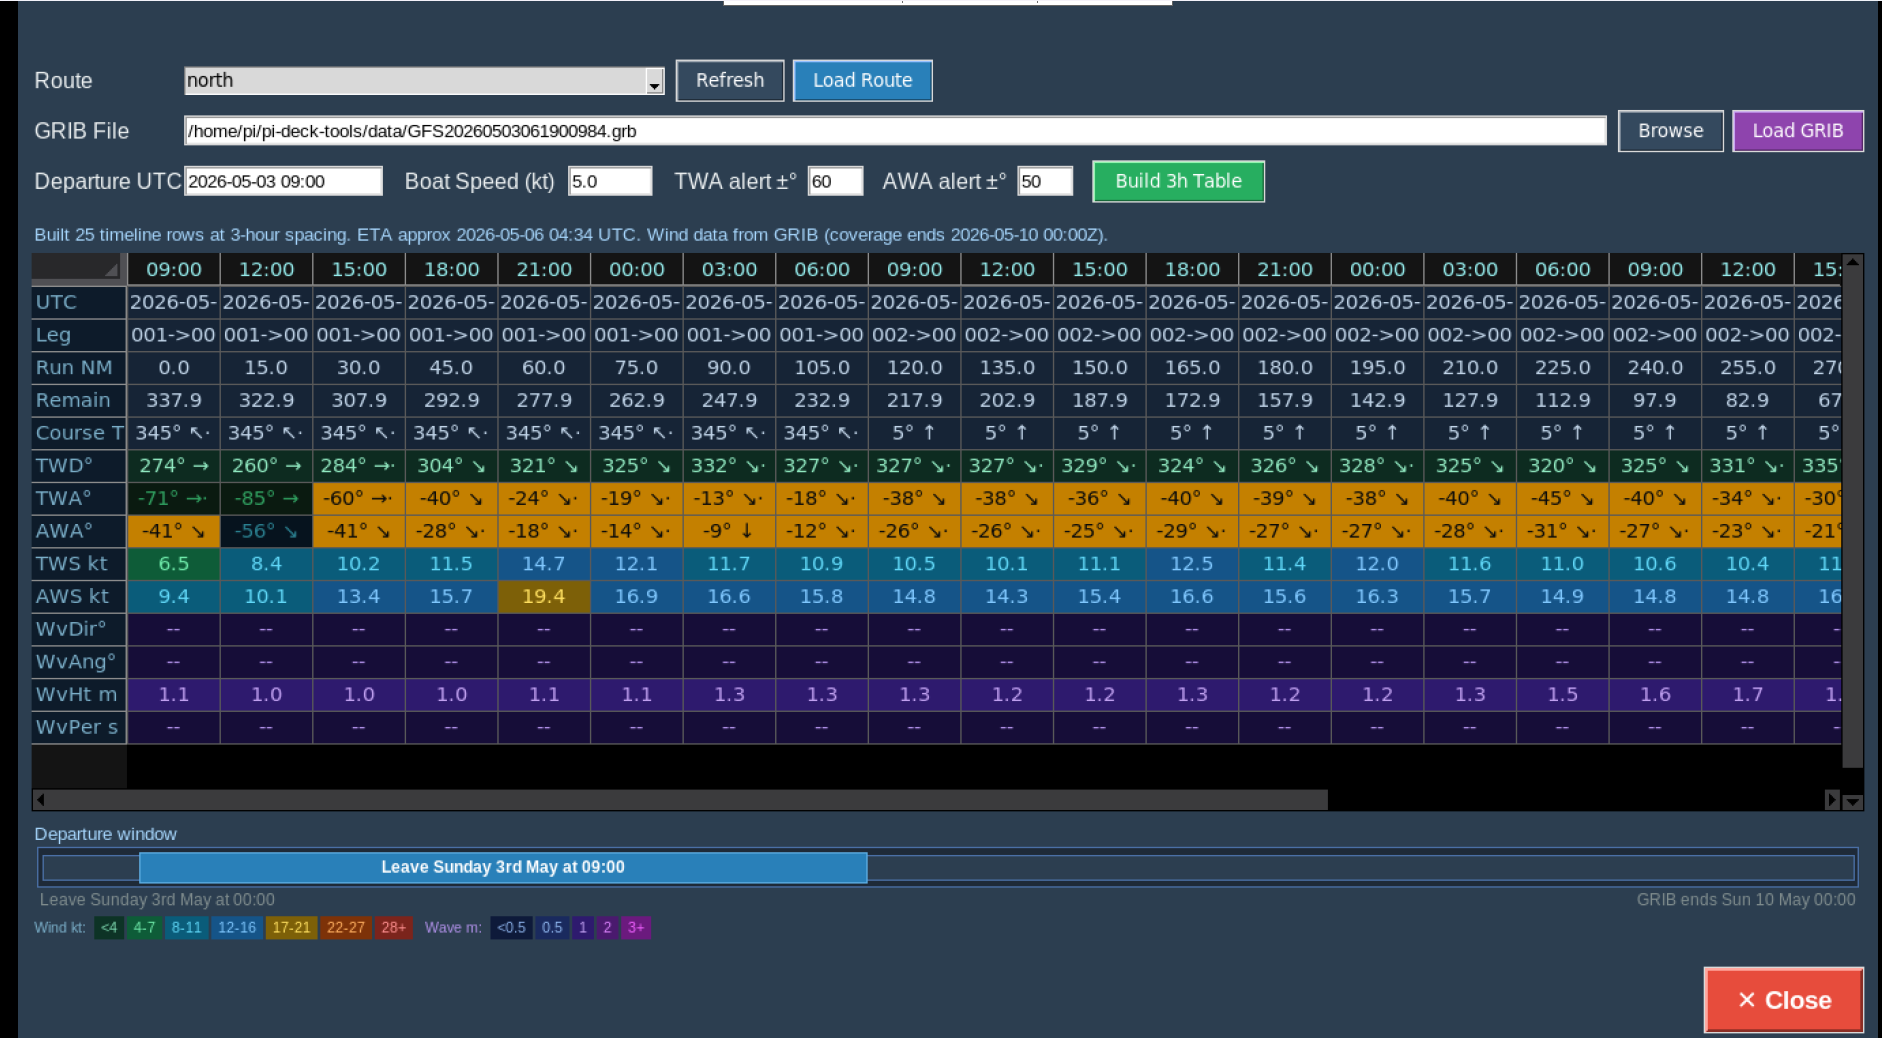Click the AWA cell showing -56°
The width and height of the screenshot is (1882, 1038).
coord(266,531)
